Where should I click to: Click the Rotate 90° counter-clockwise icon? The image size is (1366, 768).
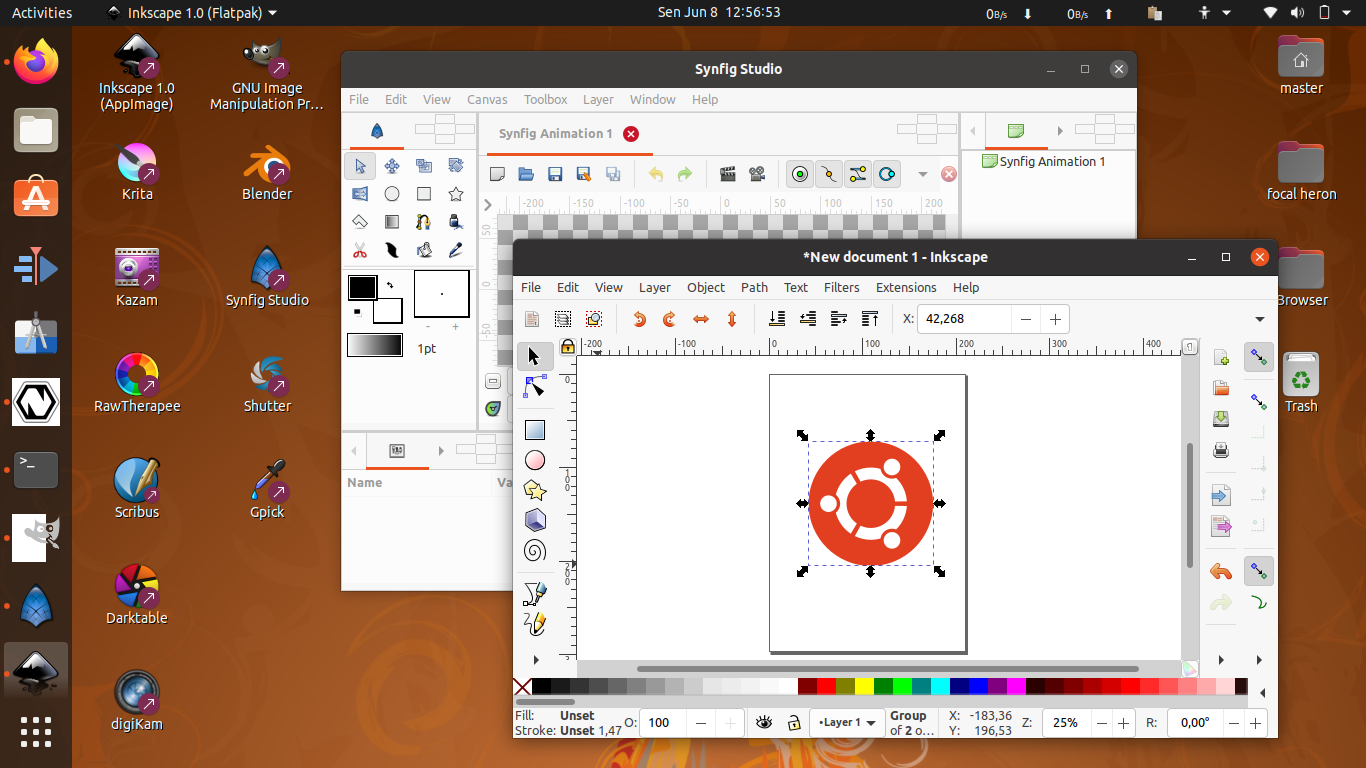(x=640, y=319)
